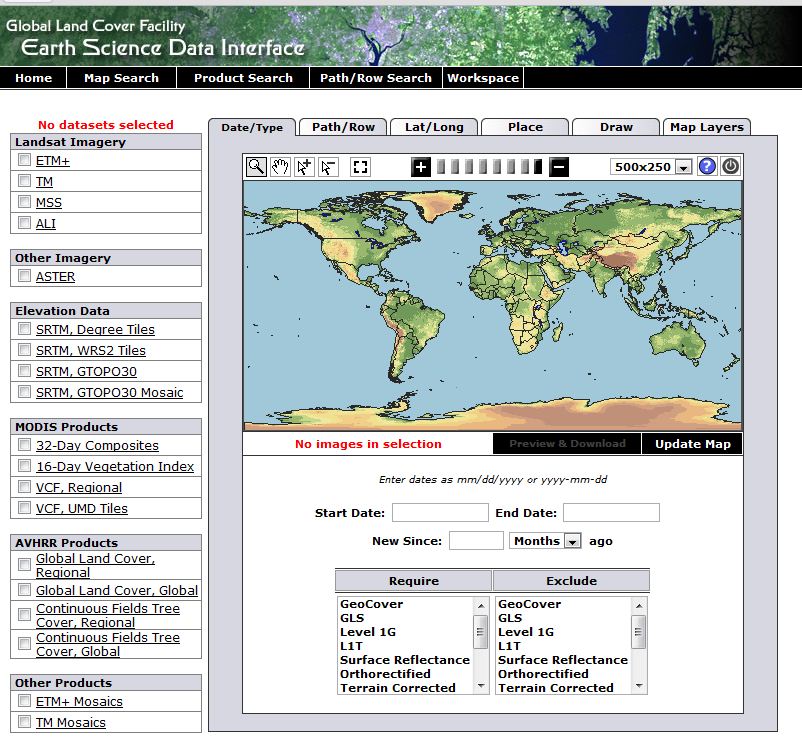Choose the add-to-selection arrow tool

click(304, 167)
